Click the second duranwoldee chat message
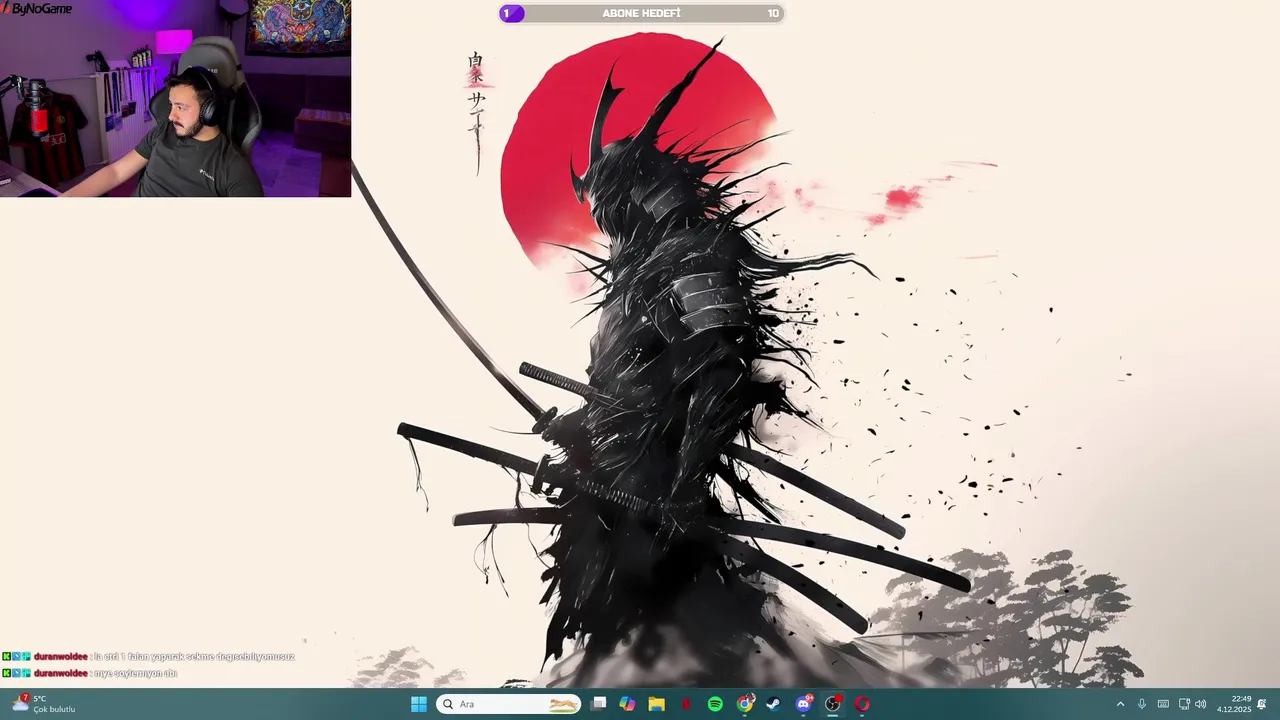The image size is (1280, 720). click(x=90, y=673)
